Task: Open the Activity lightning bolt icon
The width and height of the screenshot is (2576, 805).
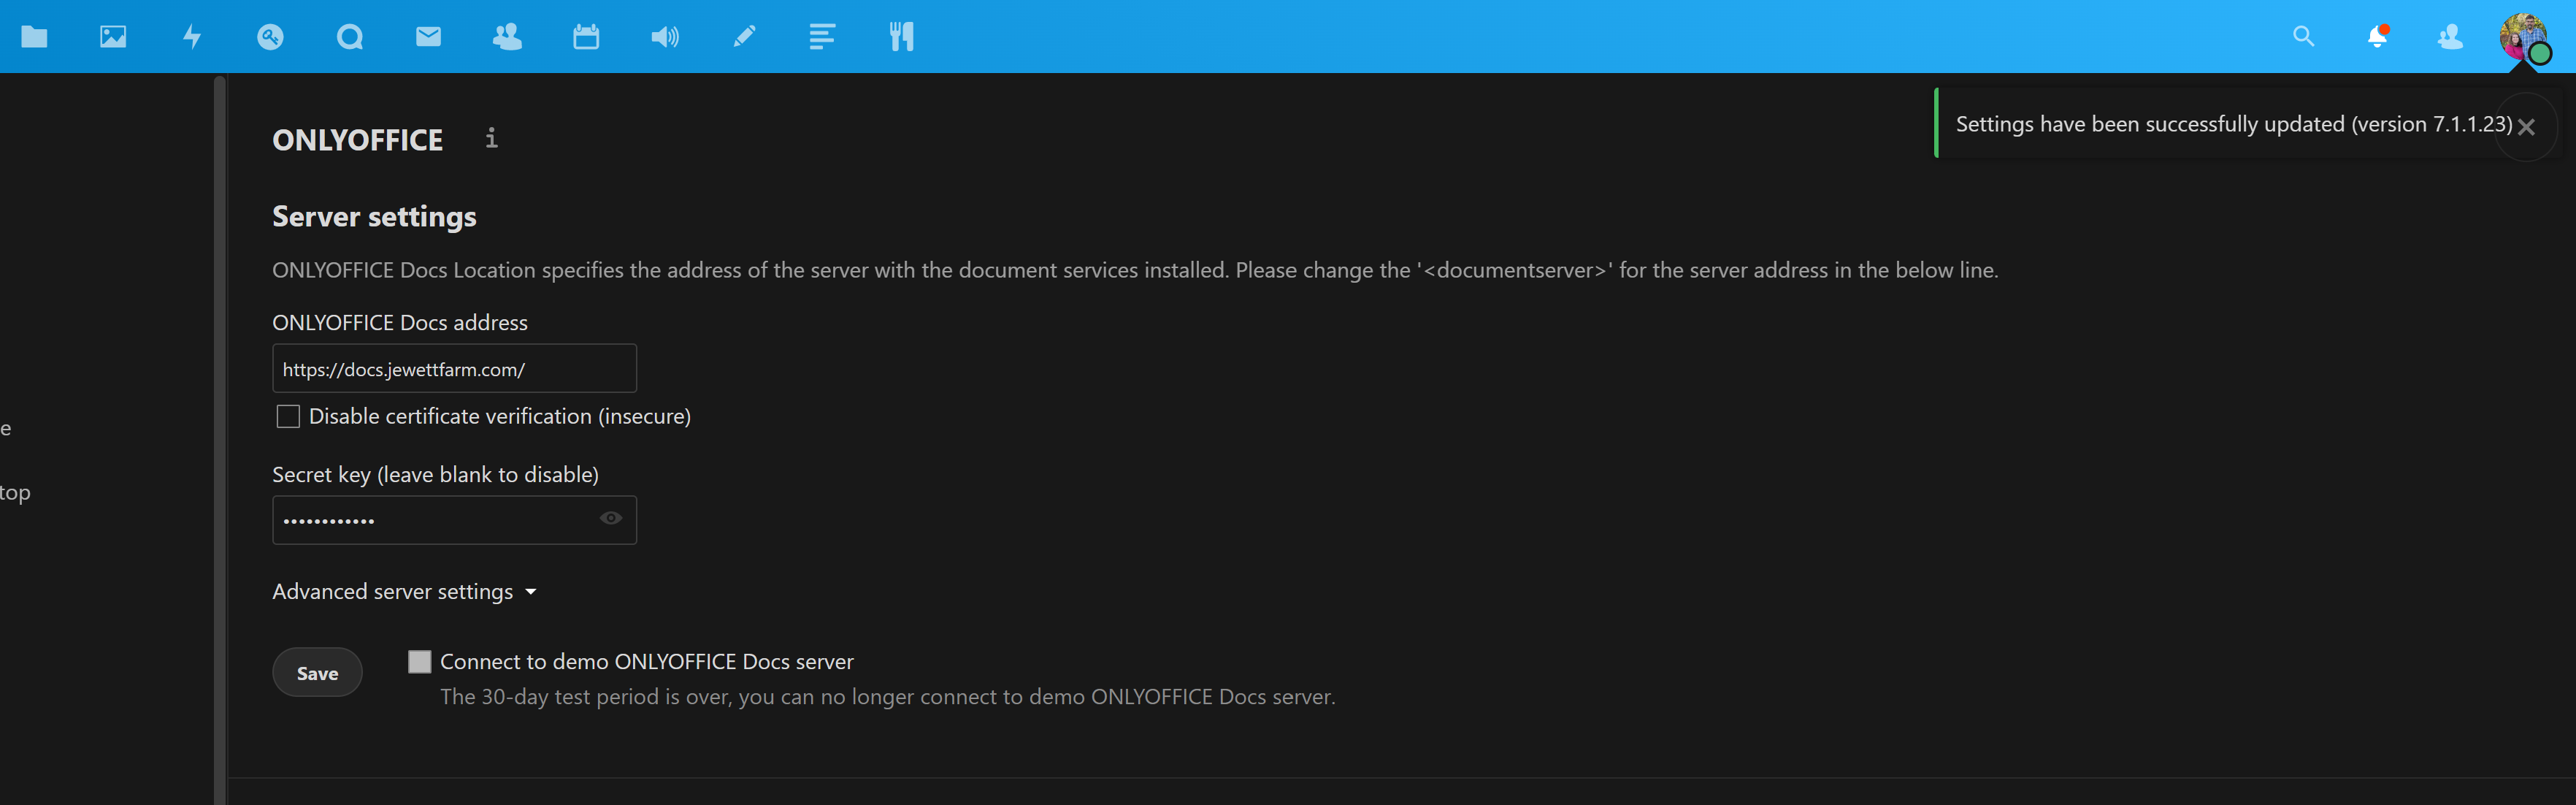Action: click(192, 37)
